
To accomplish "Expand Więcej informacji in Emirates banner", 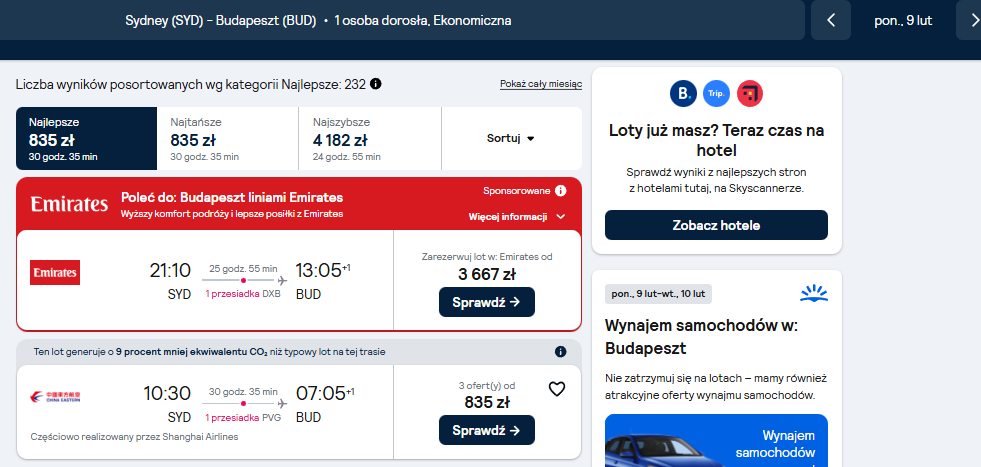I will tap(517, 217).
